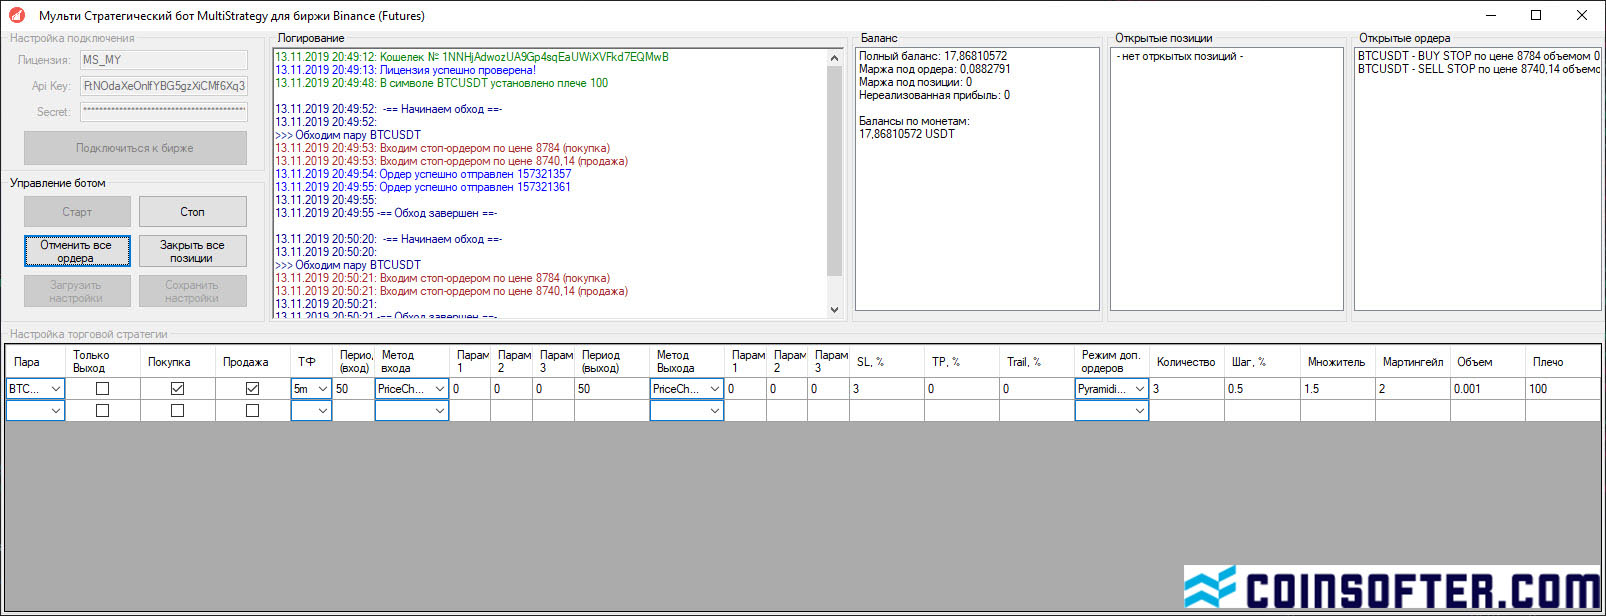
Task: Click 'нет открытых позиций' text in positions list
Action: pyautogui.click(x=1180, y=57)
